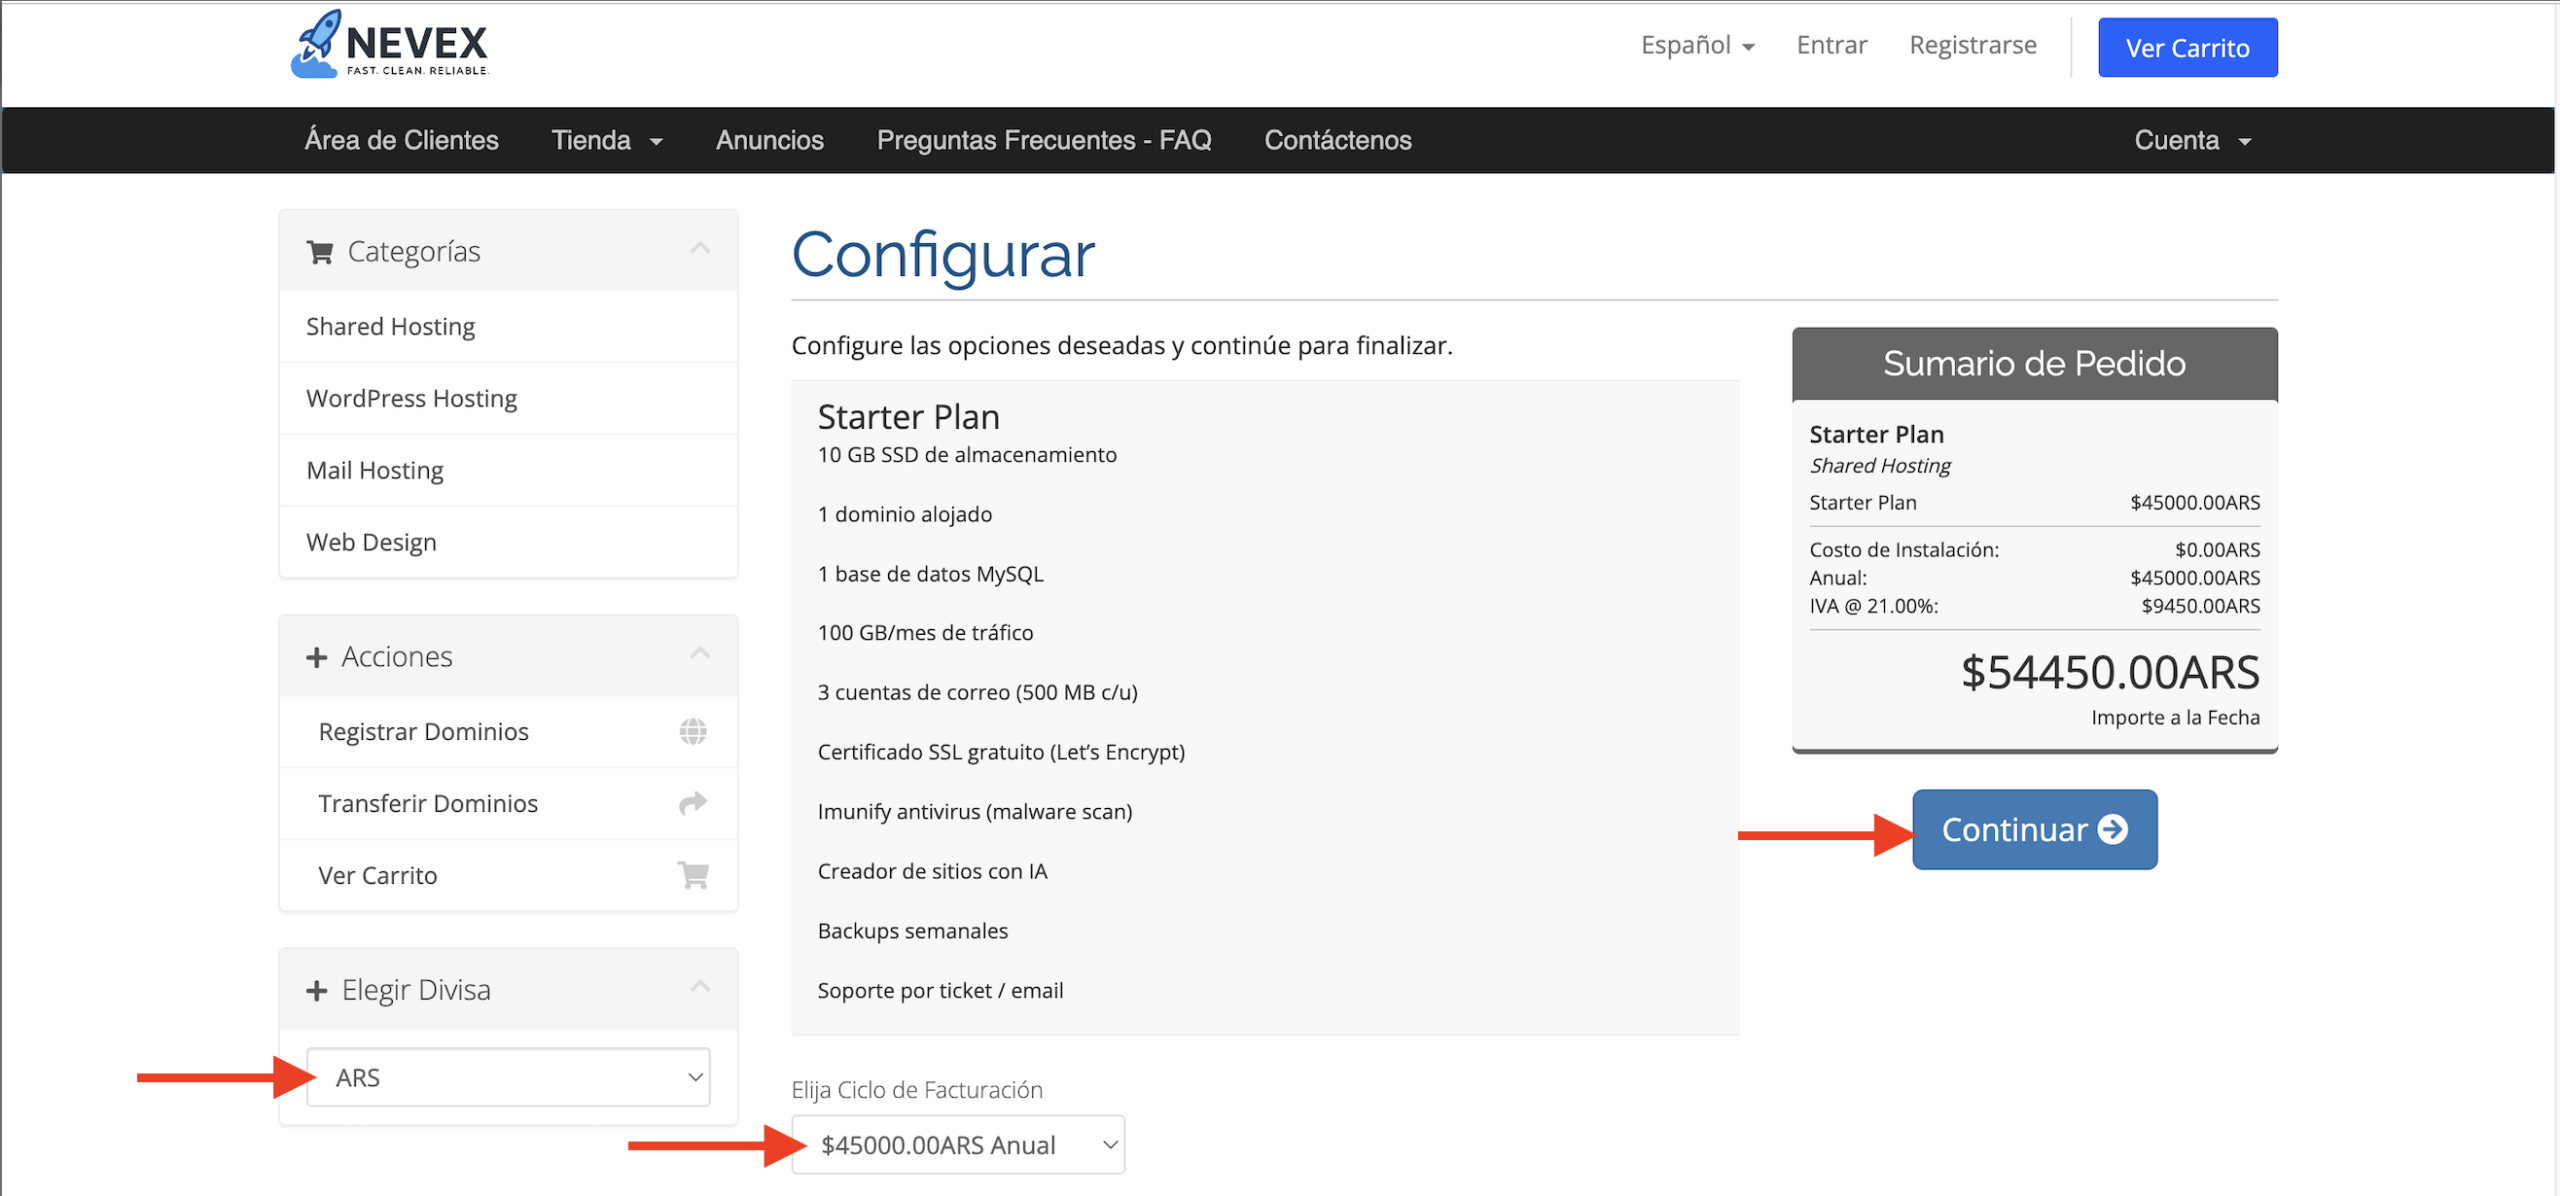Collapse the Acciones panel chevron

coord(700,654)
